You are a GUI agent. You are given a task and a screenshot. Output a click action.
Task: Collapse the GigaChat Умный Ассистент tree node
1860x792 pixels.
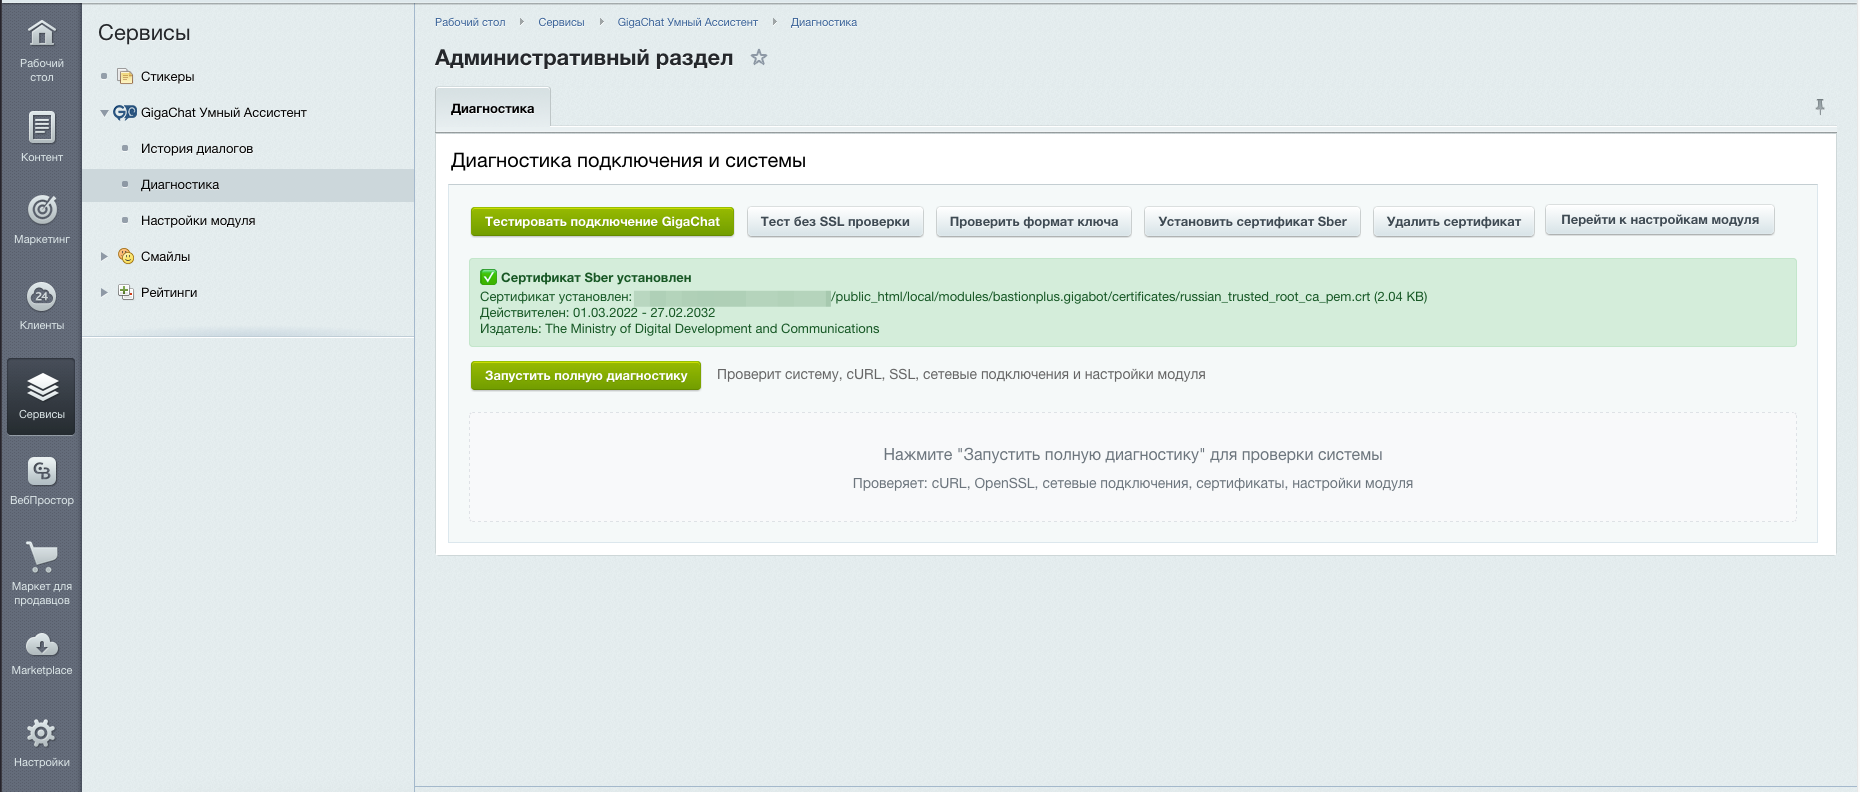pos(104,113)
